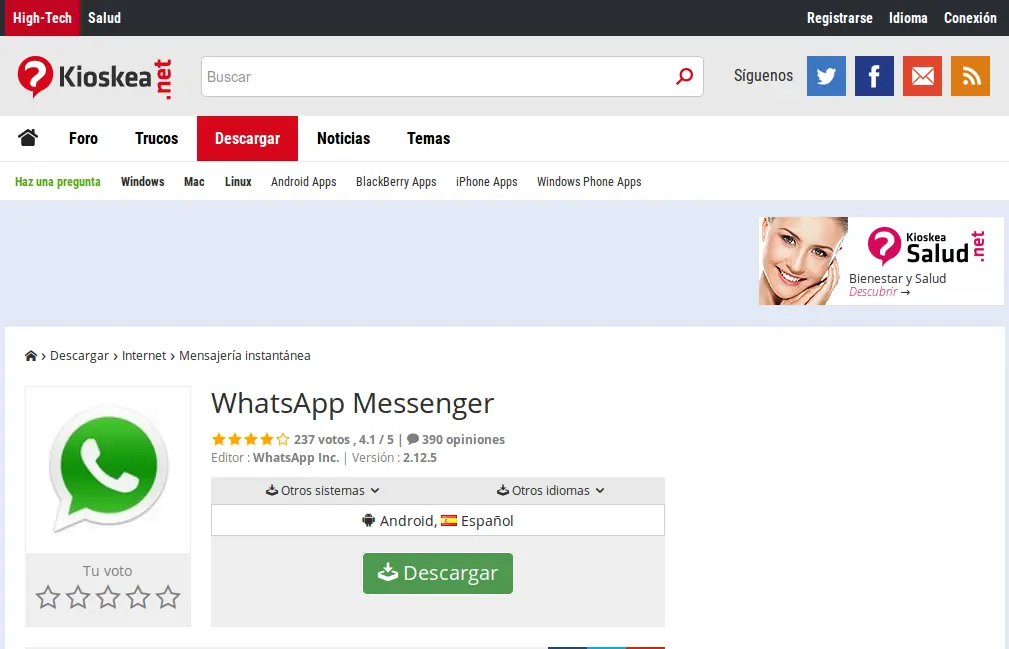Click the search magnifier icon
The height and width of the screenshot is (649, 1009).
685,77
